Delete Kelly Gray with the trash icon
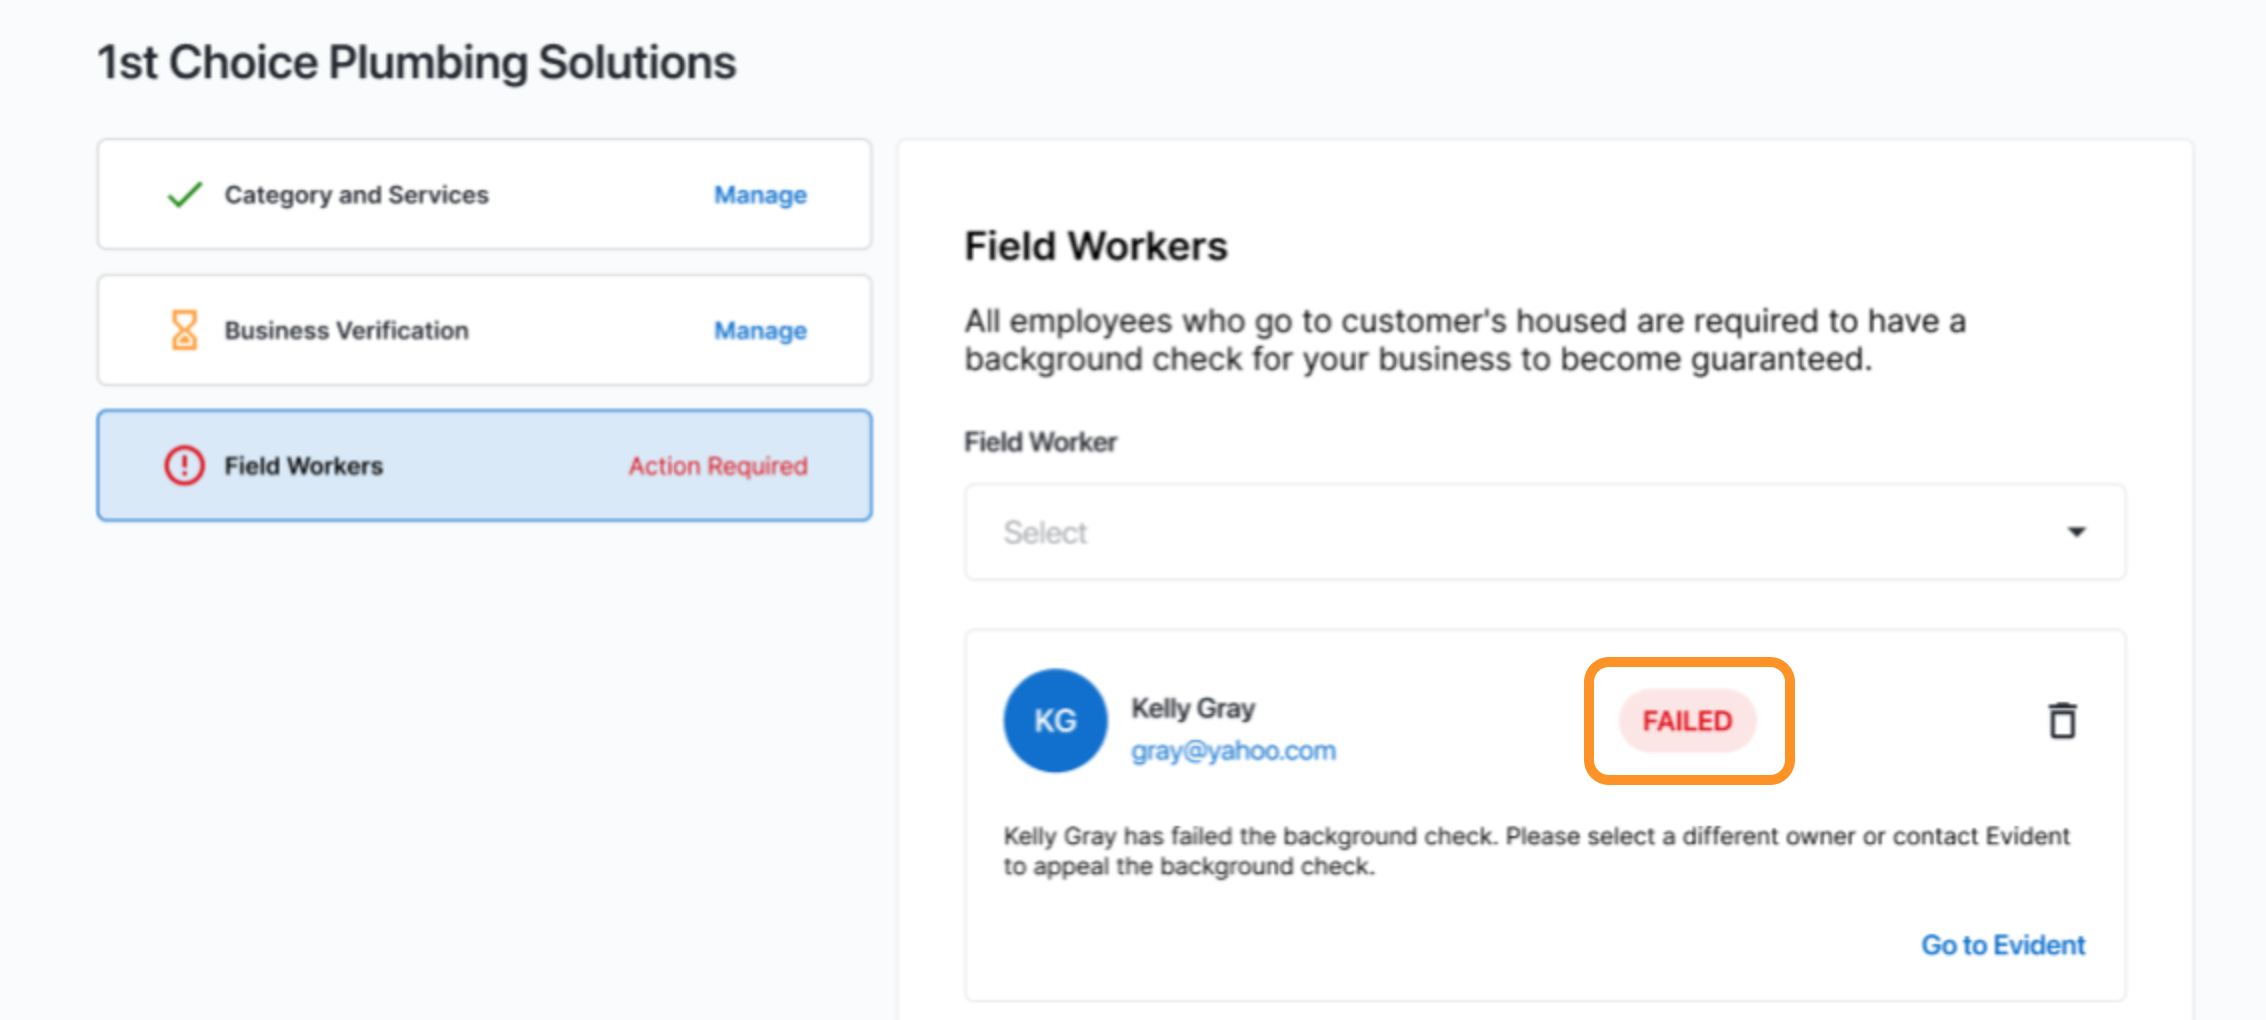The image size is (2266, 1020). pos(2062,720)
